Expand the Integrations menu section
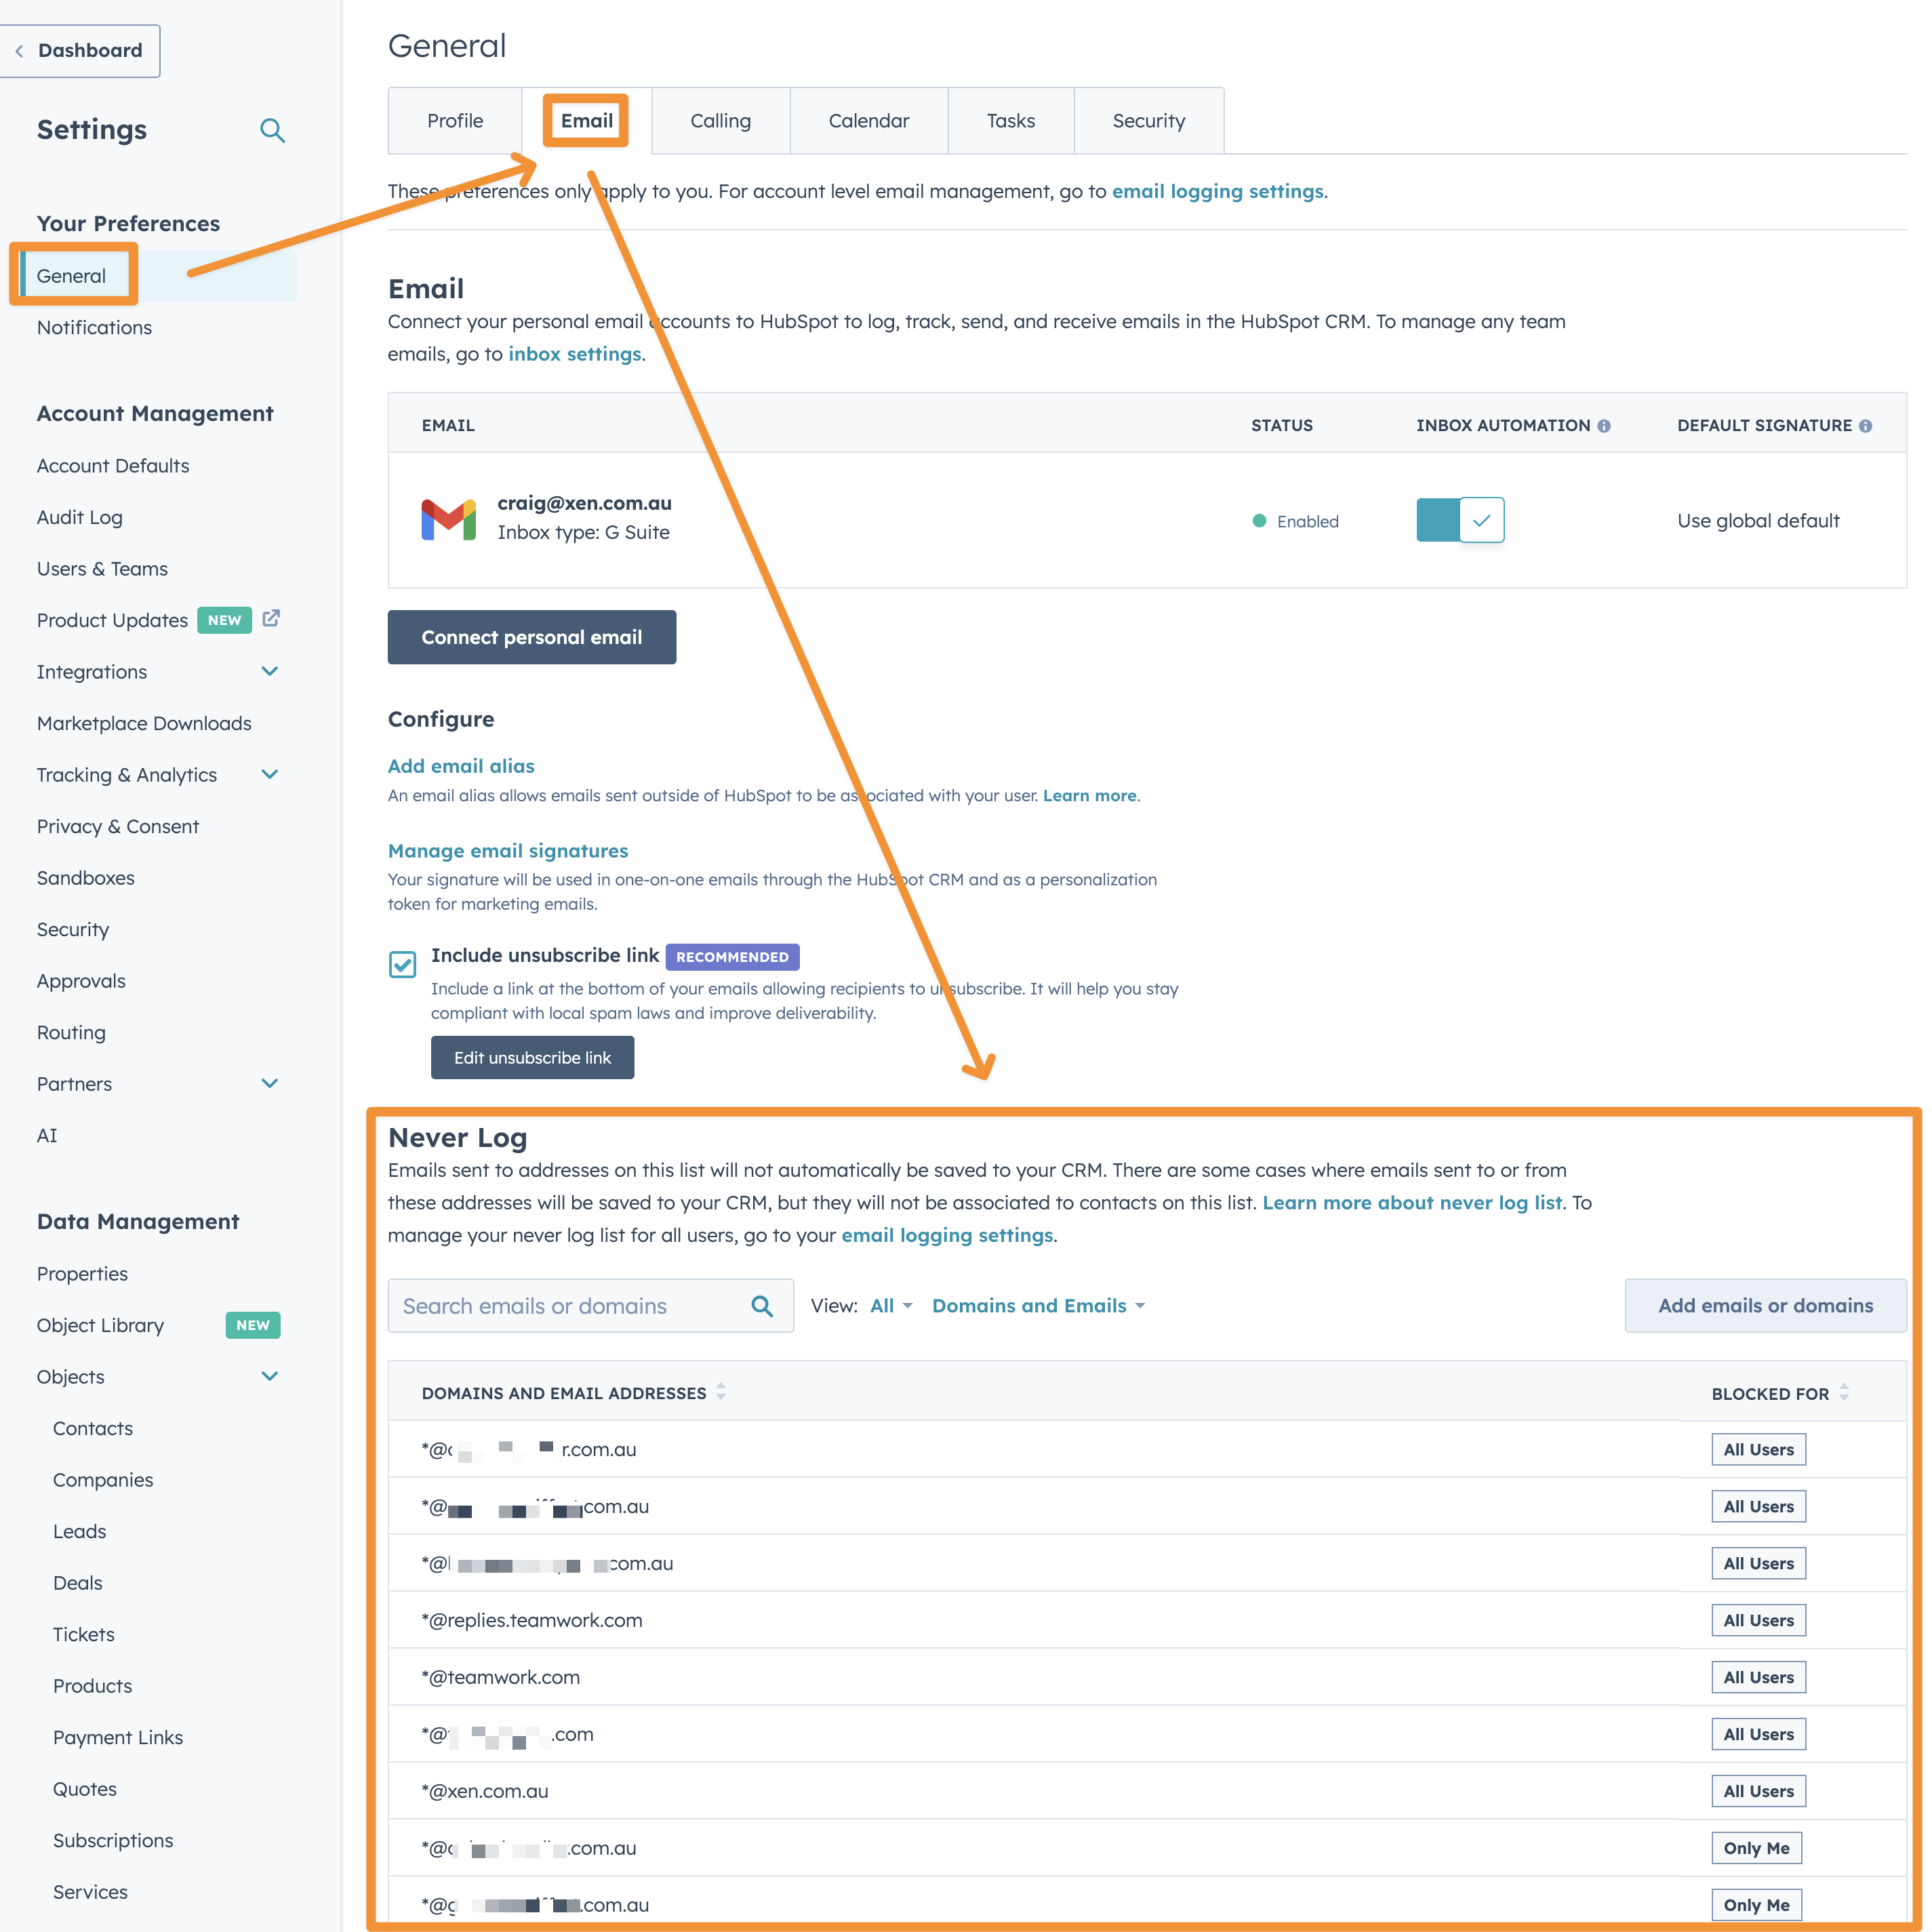The image size is (1932, 1932). [x=269, y=672]
